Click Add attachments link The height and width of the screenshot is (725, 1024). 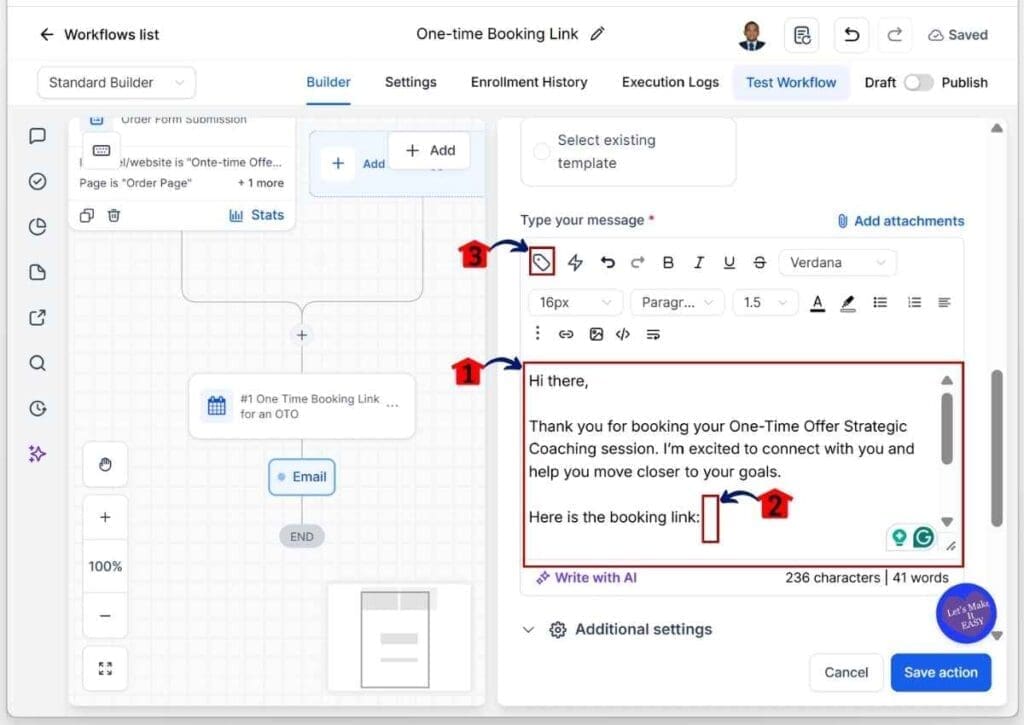pos(901,221)
